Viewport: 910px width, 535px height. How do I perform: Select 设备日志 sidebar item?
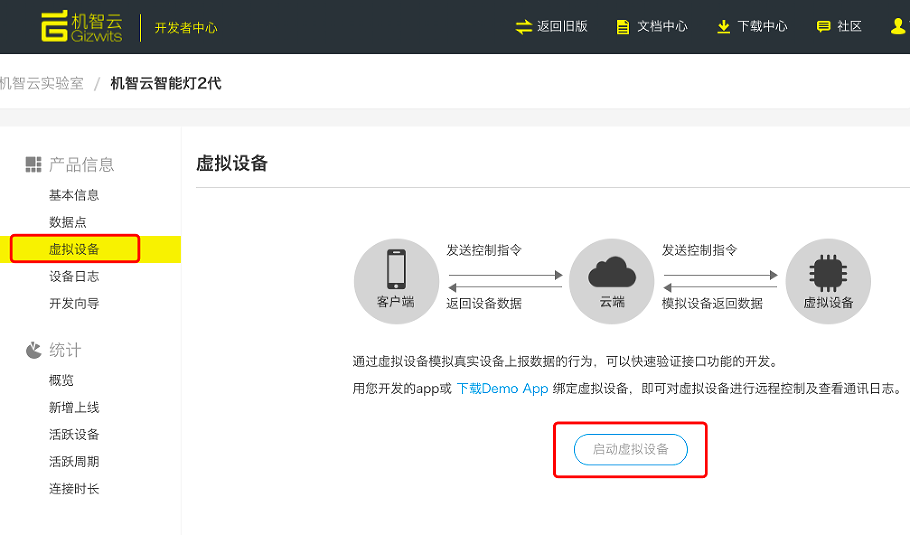tap(74, 276)
